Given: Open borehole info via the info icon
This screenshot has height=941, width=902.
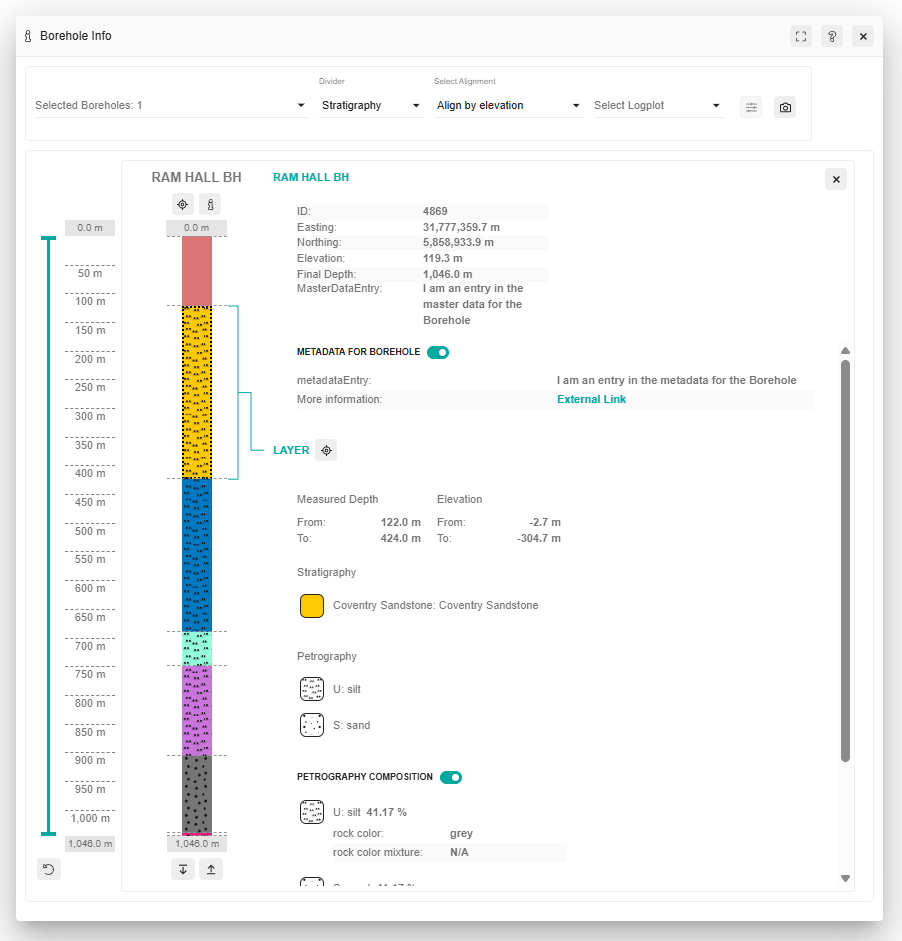Looking at the screenshot, I should click(210, 204).
